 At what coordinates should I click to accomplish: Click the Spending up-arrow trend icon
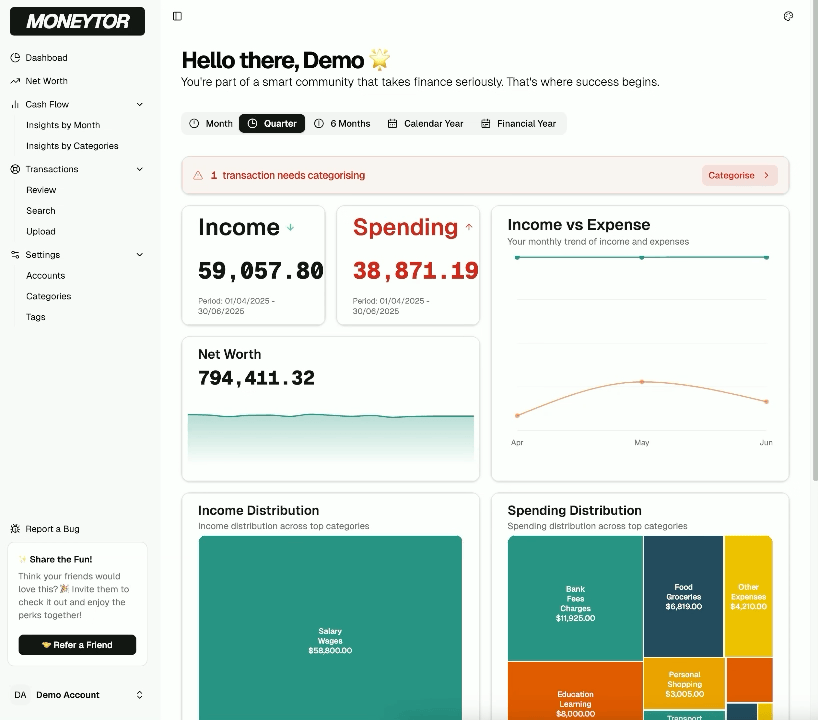(469, 228)
